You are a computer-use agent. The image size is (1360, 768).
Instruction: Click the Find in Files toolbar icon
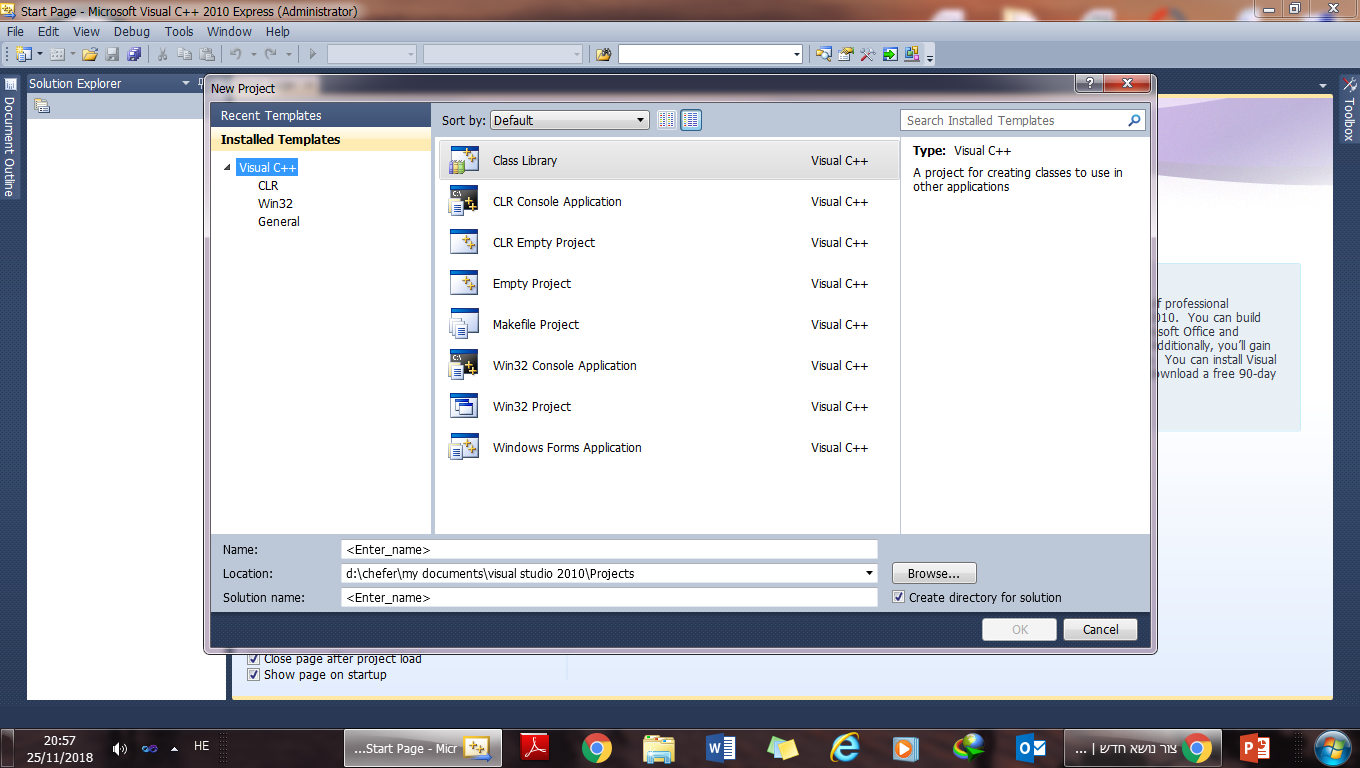(603, 54)
